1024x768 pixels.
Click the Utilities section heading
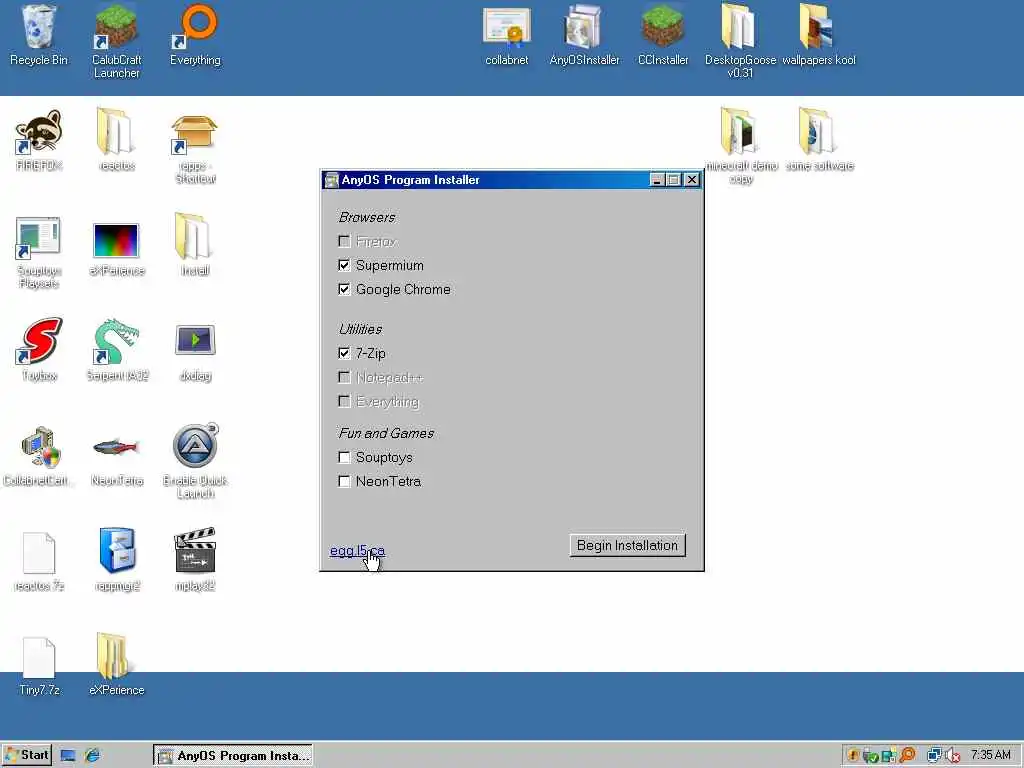coord(360,329)
